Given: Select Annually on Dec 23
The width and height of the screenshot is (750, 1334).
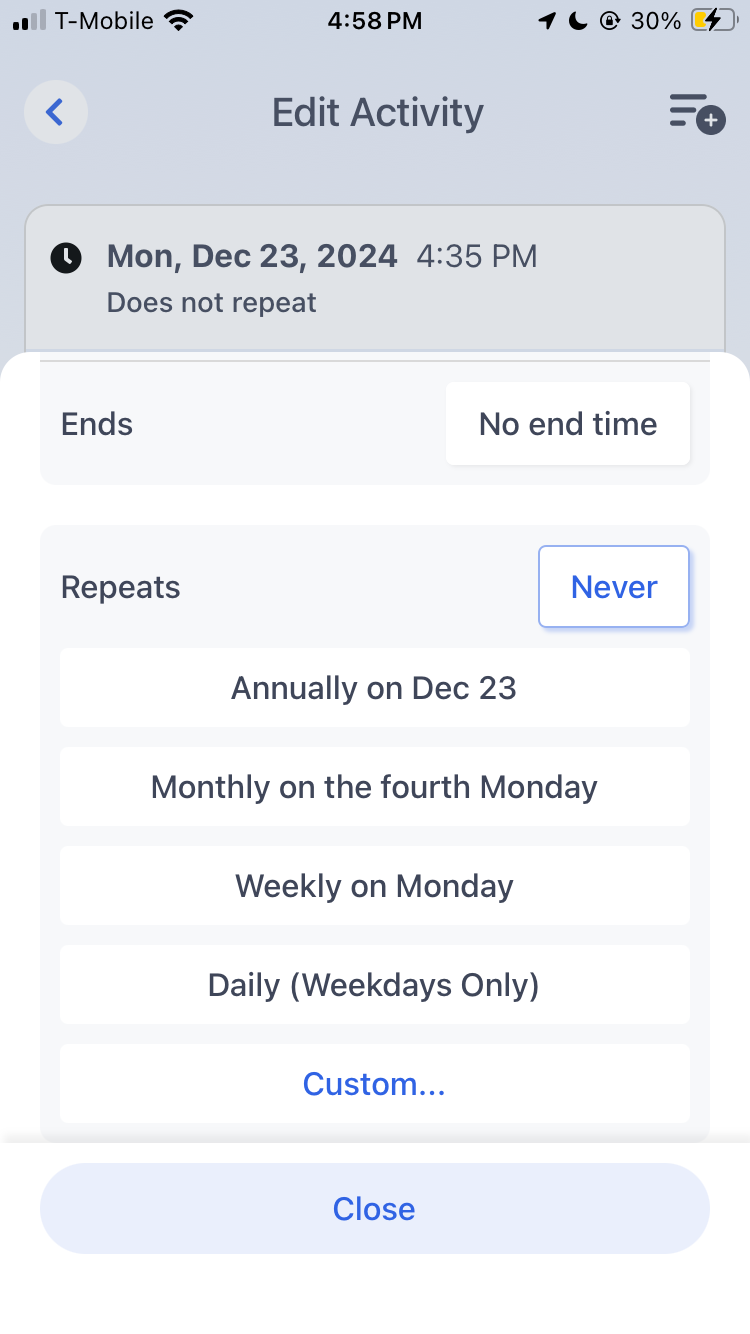Looking at the screenshot, I should tap(375, 688).
